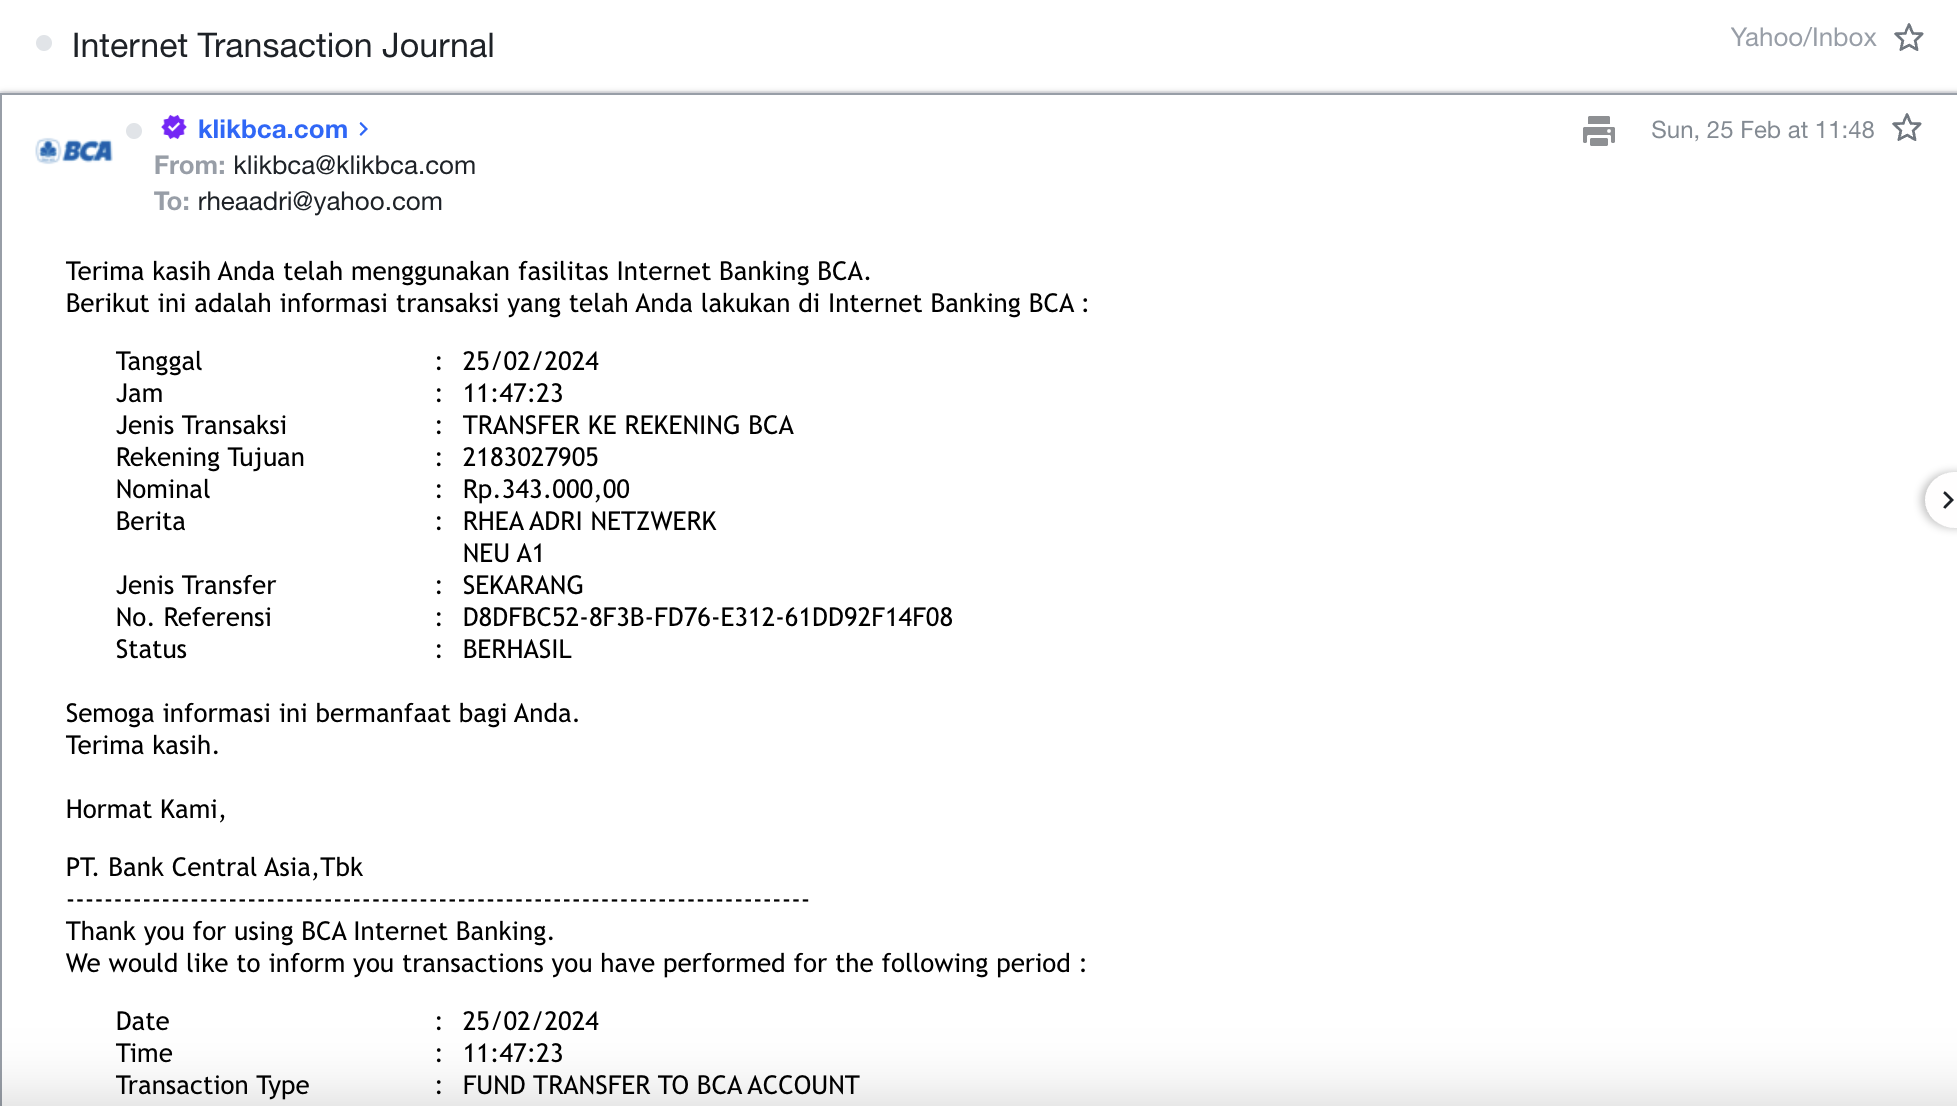Click the subject Internet Transaction Journal
The image size is (1957, 1106).
283,45
